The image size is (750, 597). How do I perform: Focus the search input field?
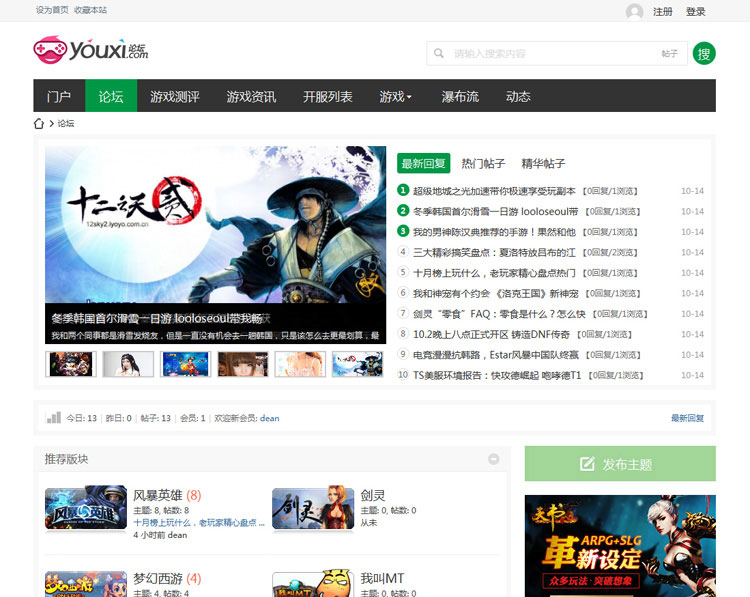click(555, 53)
